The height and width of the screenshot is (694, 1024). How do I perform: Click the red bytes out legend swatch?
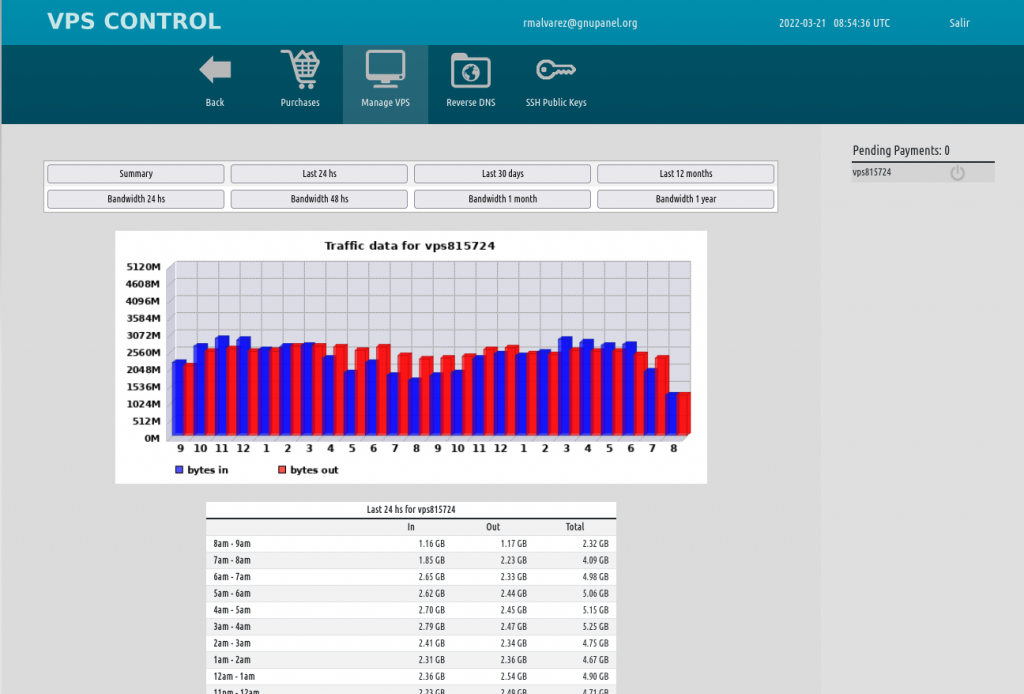click(x=282, y=469)
